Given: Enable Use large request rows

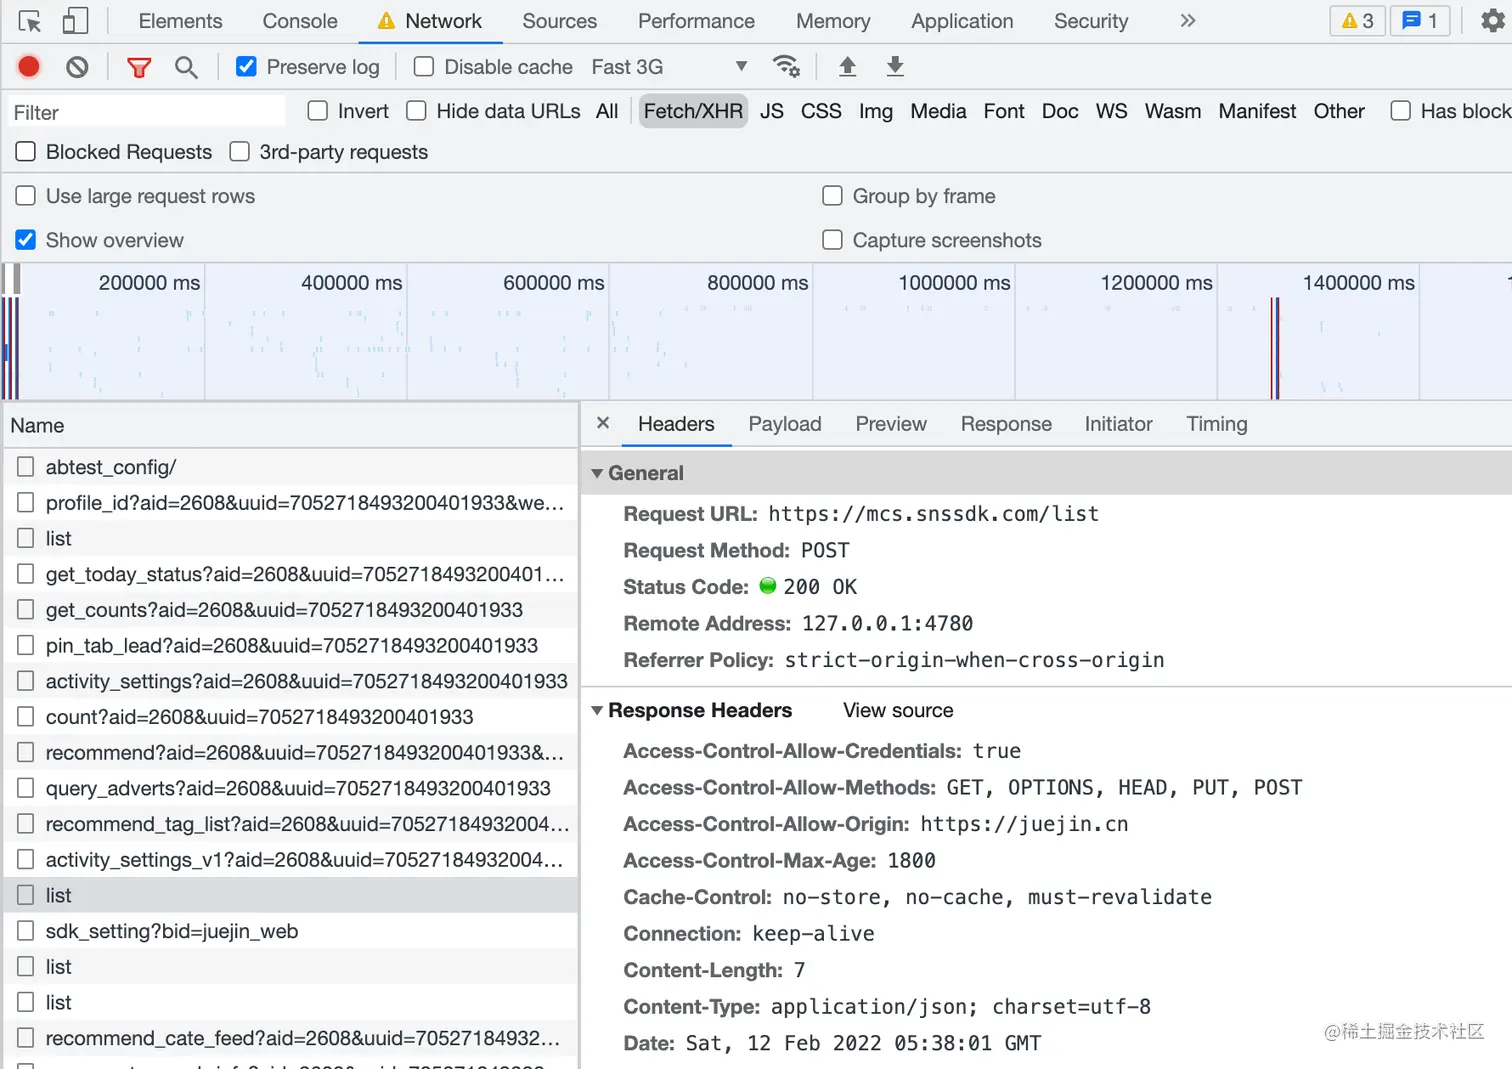Looking at the screenshot, I should pyautogui.click(x=26, y=196).
